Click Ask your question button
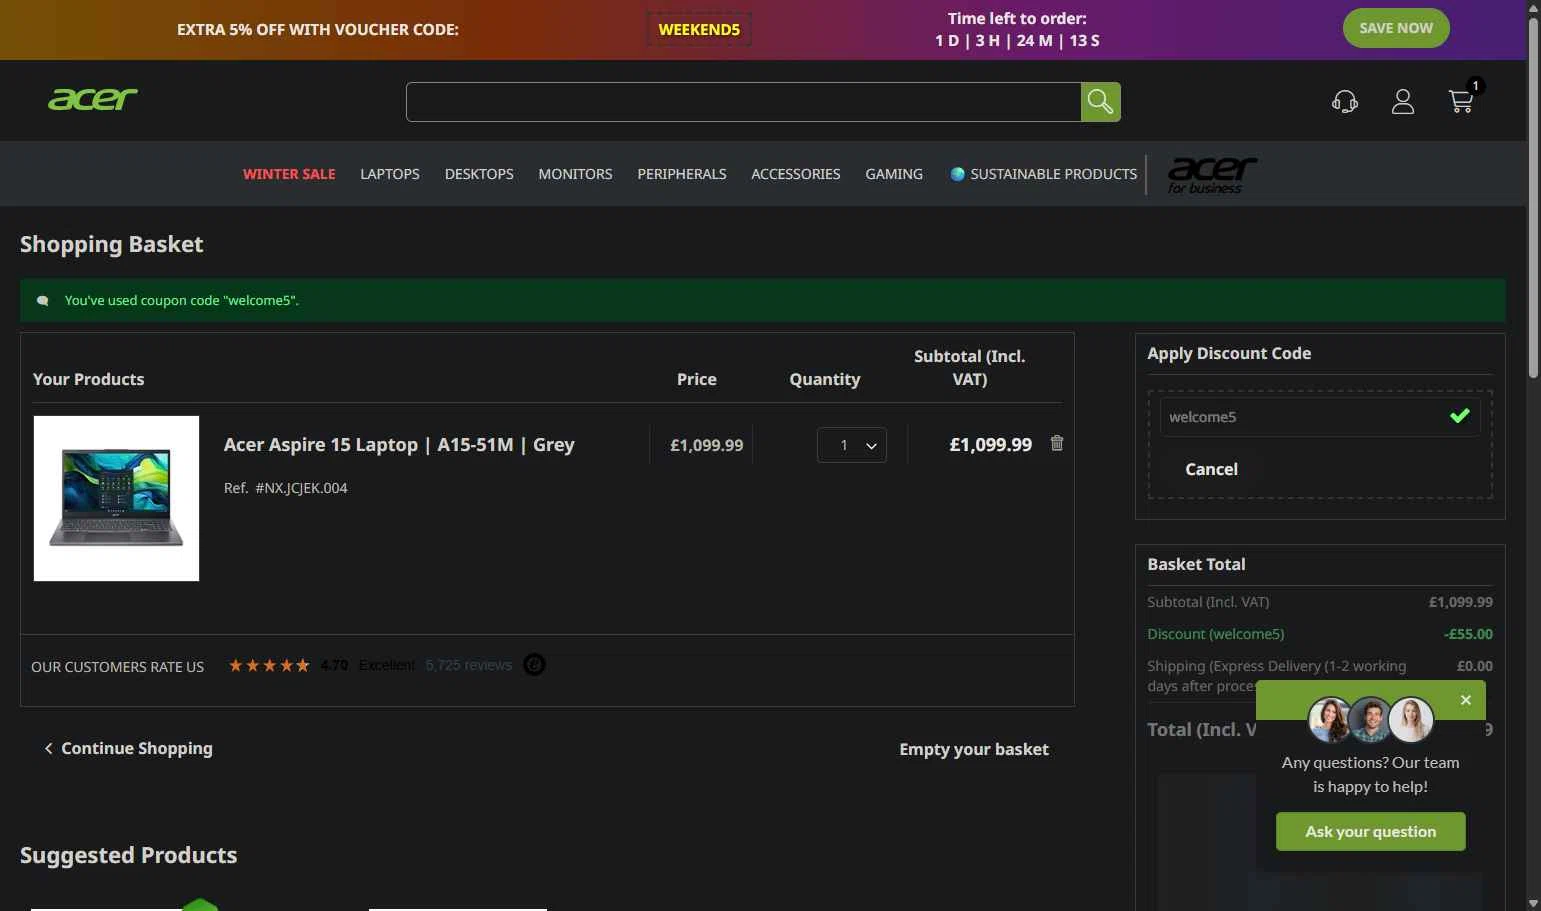Screen dimensions: 1541x911 coord(1370,831)
